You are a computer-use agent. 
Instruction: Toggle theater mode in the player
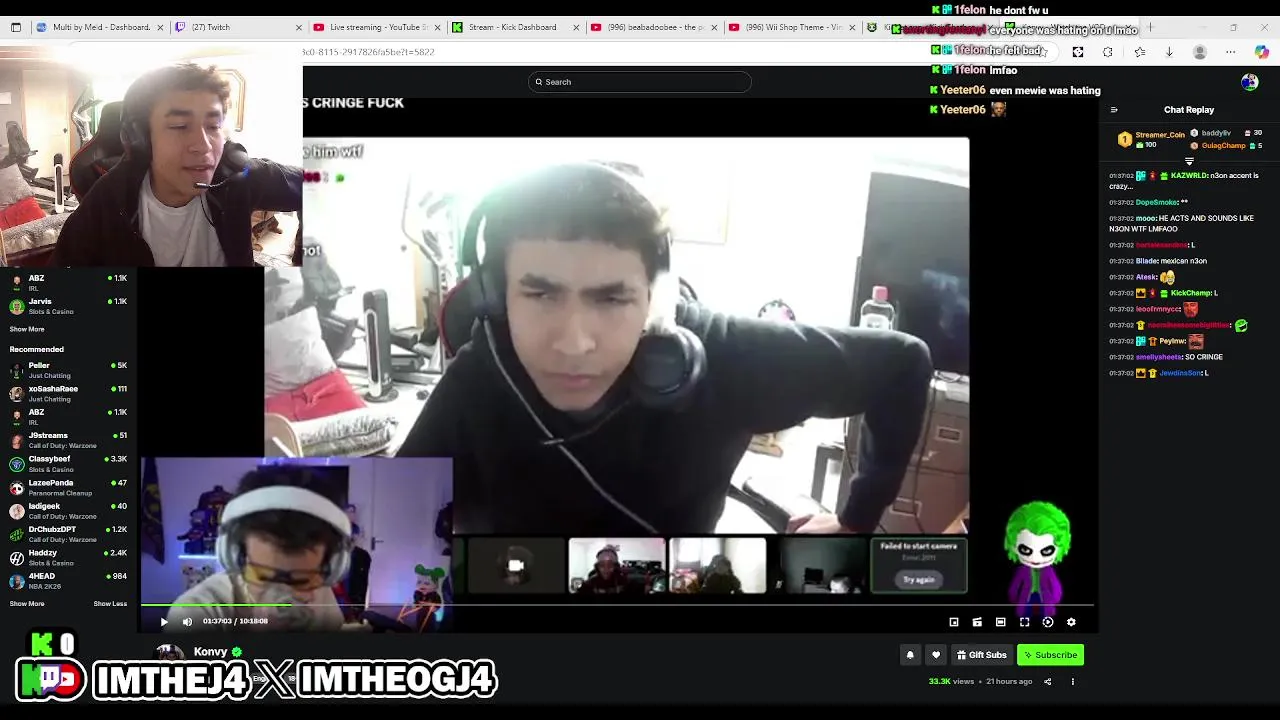(1000, 622)
